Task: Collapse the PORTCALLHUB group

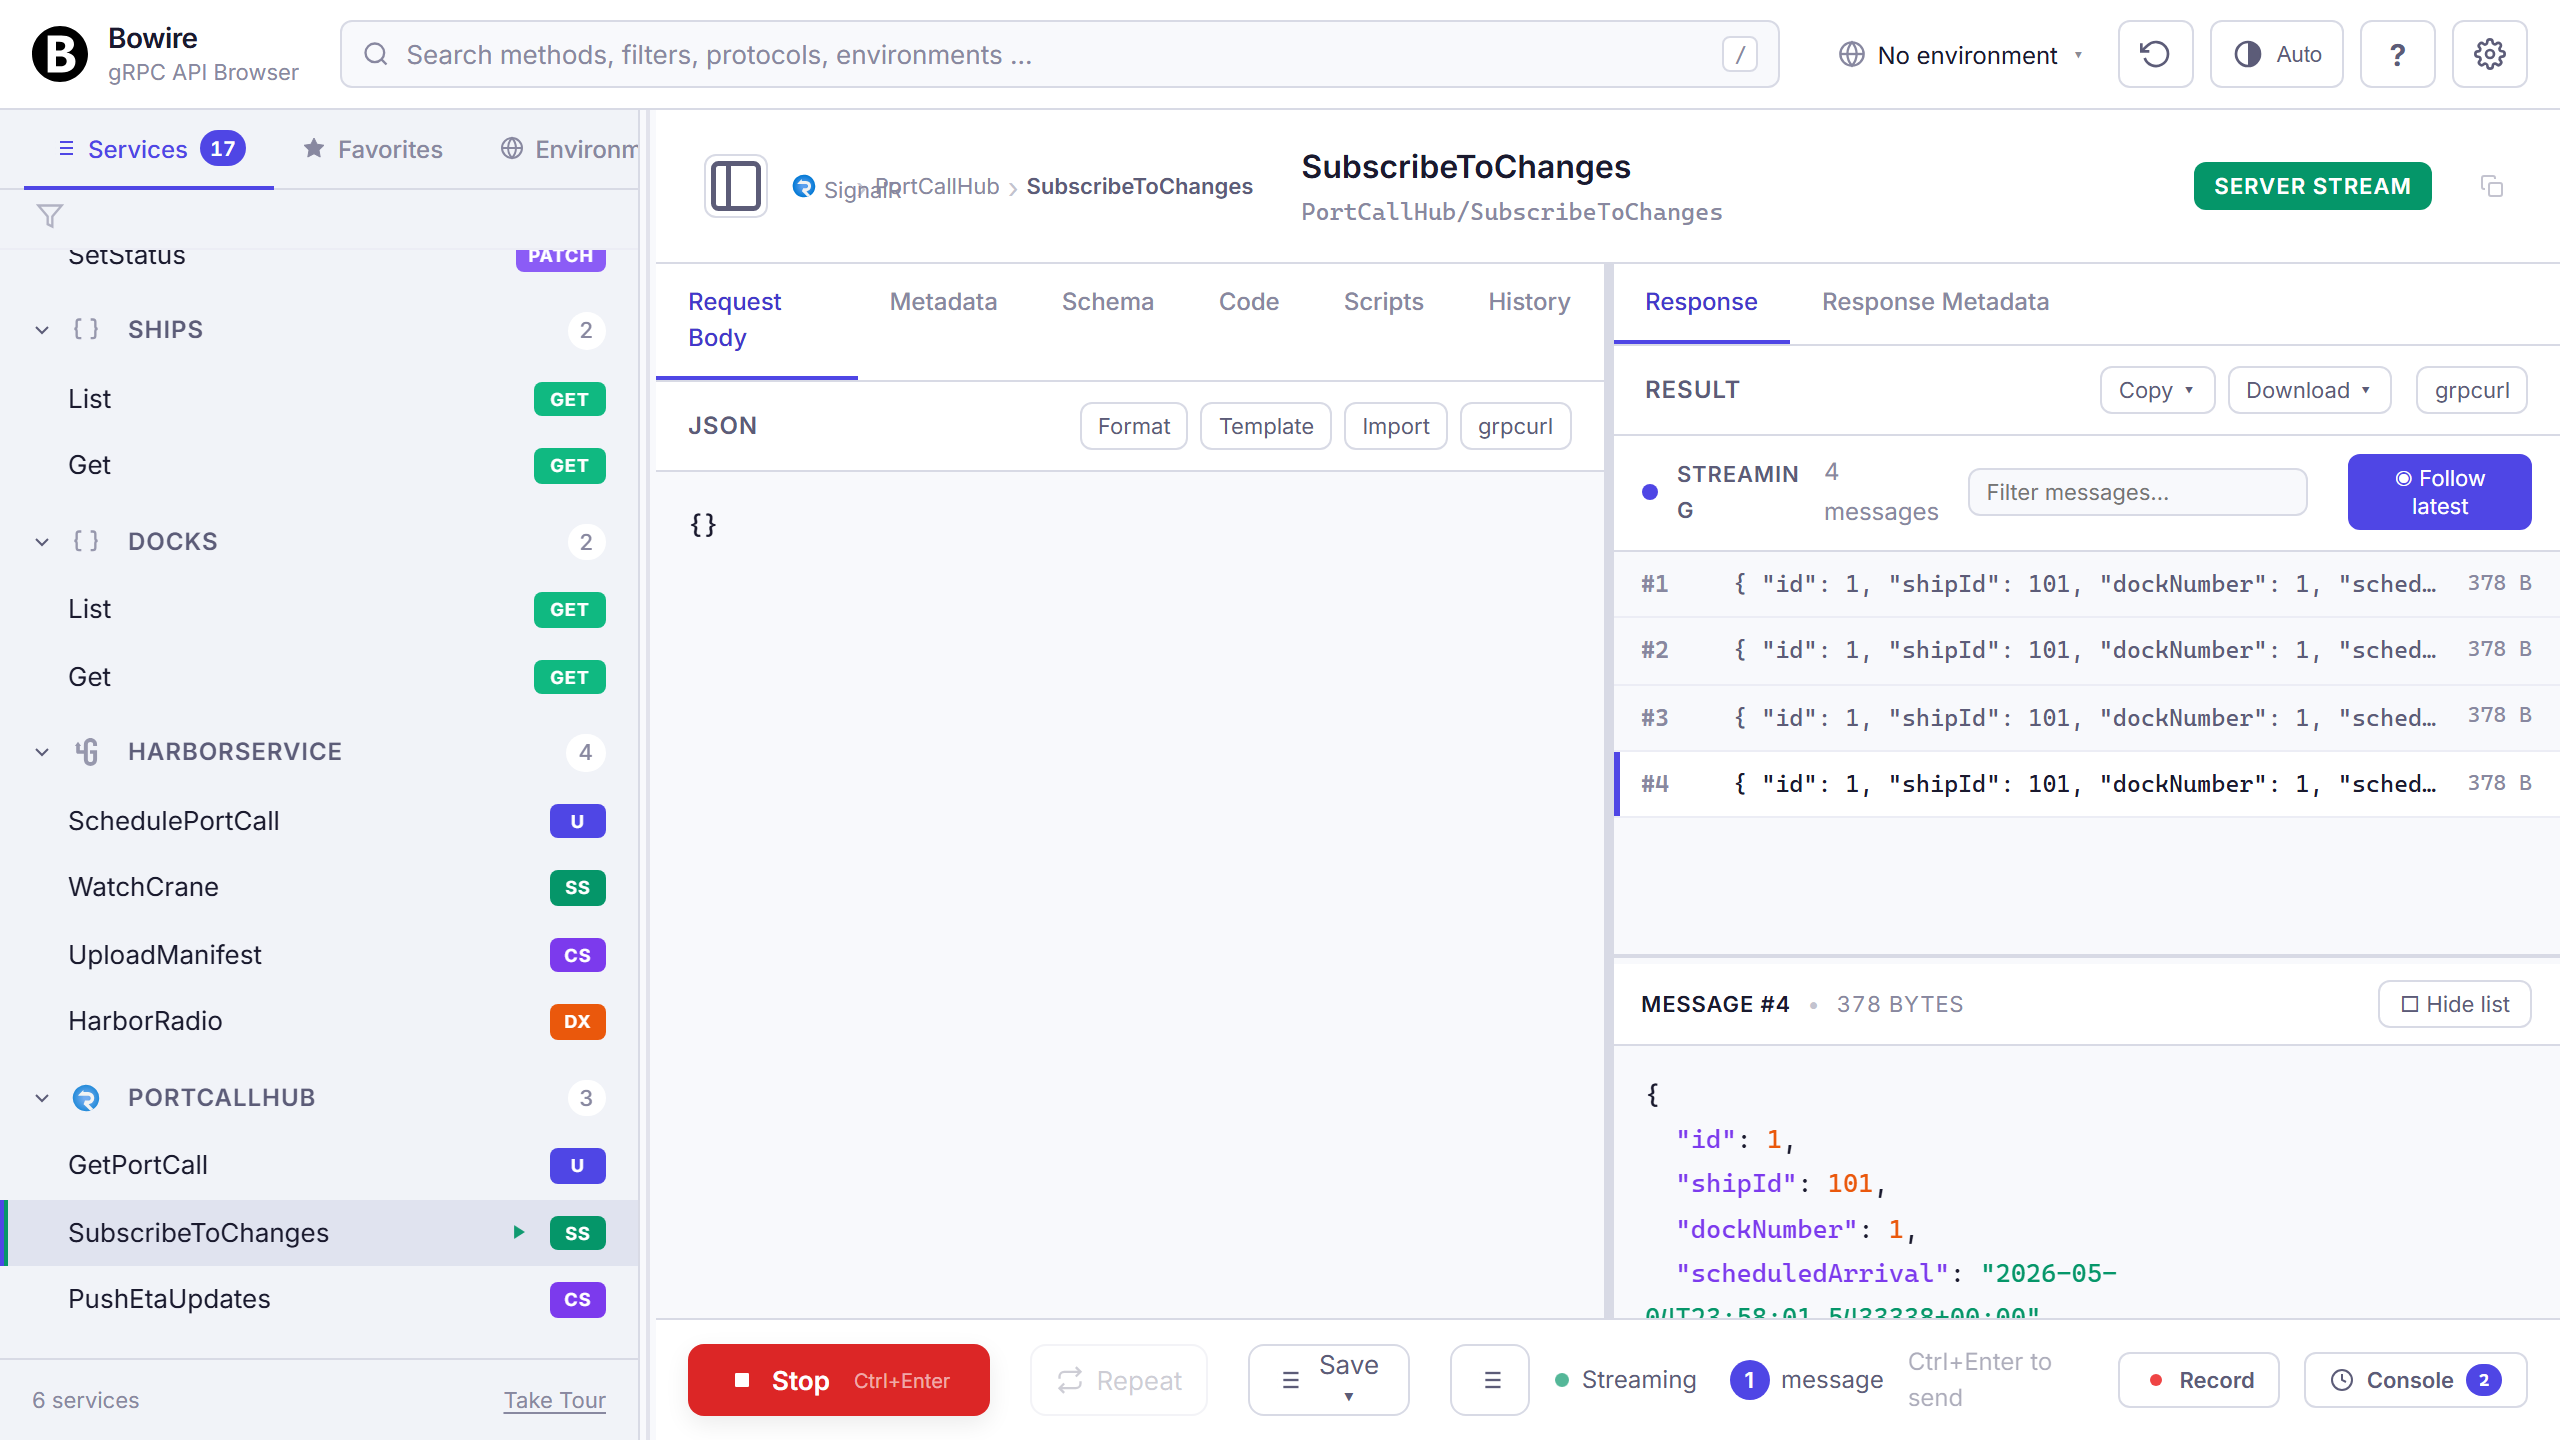Action: tap(42, 1098)
